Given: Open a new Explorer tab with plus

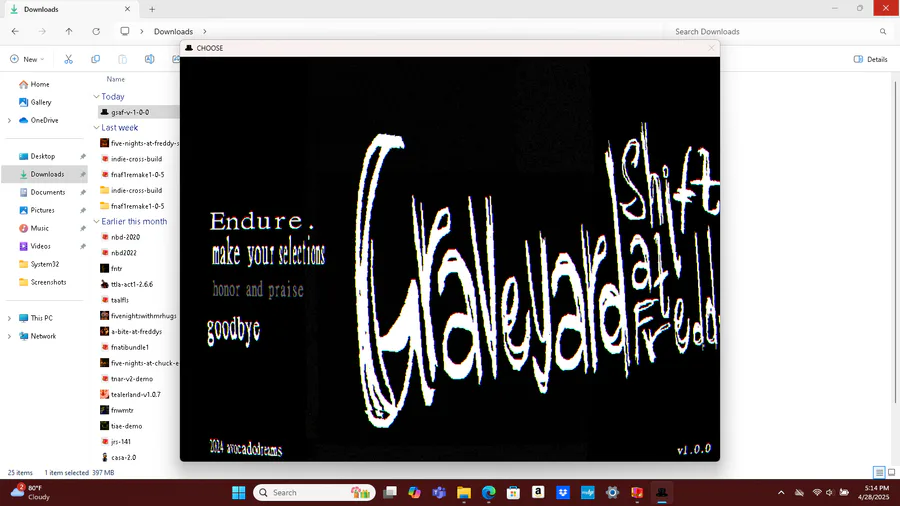Looking at the screenshot, I should (152, 9).
